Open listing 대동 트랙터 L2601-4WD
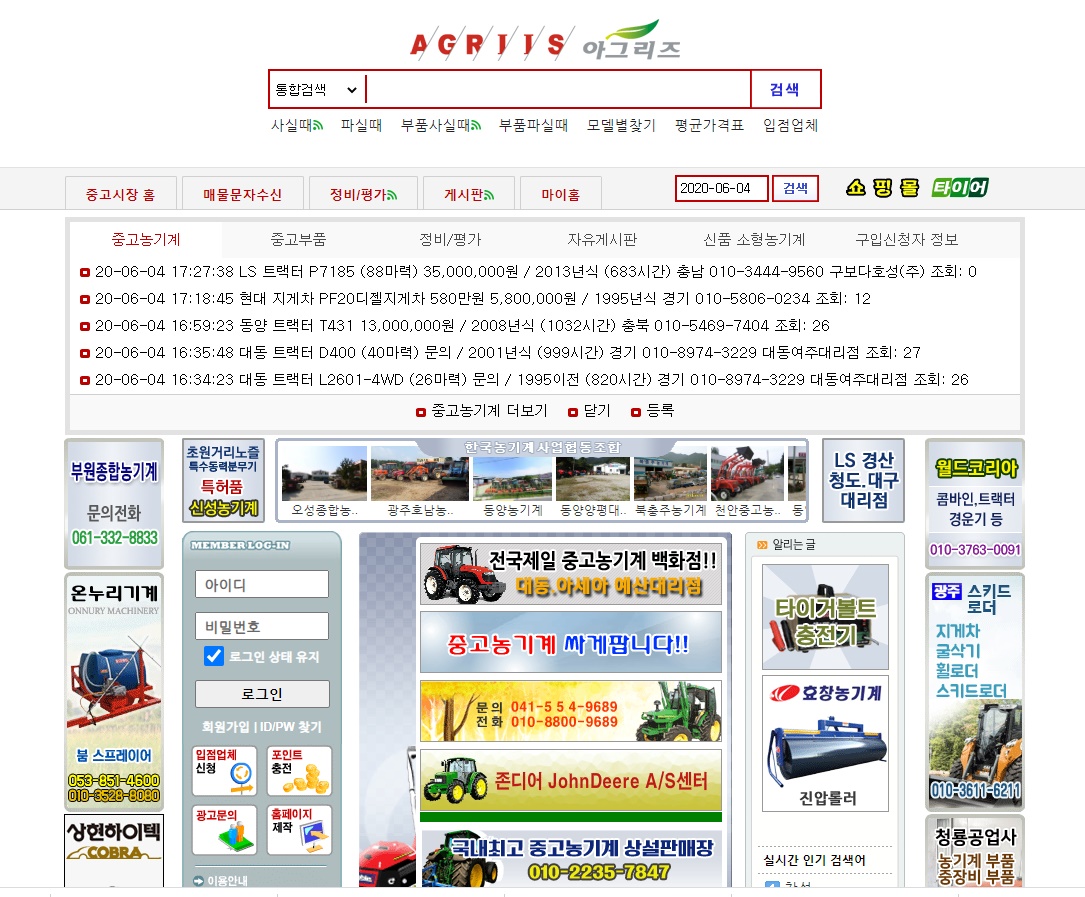This screenshot has height=897, width=1085. click(531, 379)
